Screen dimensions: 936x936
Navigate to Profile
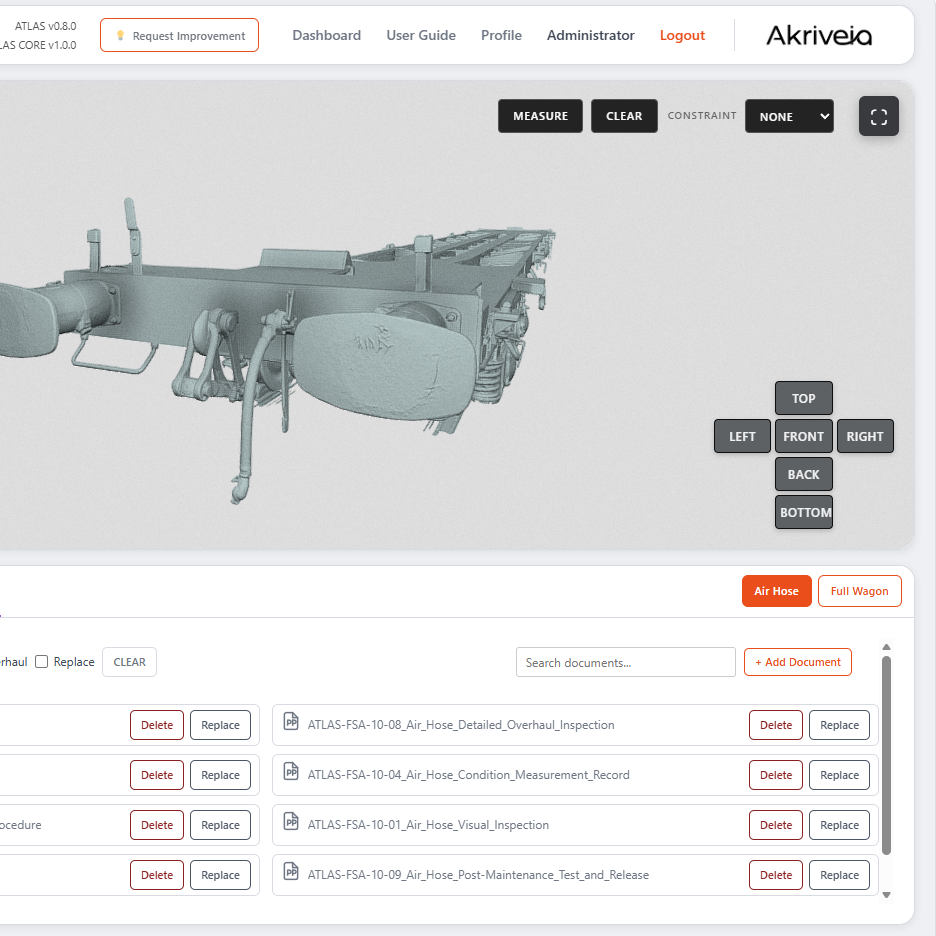tap(501, 36)
